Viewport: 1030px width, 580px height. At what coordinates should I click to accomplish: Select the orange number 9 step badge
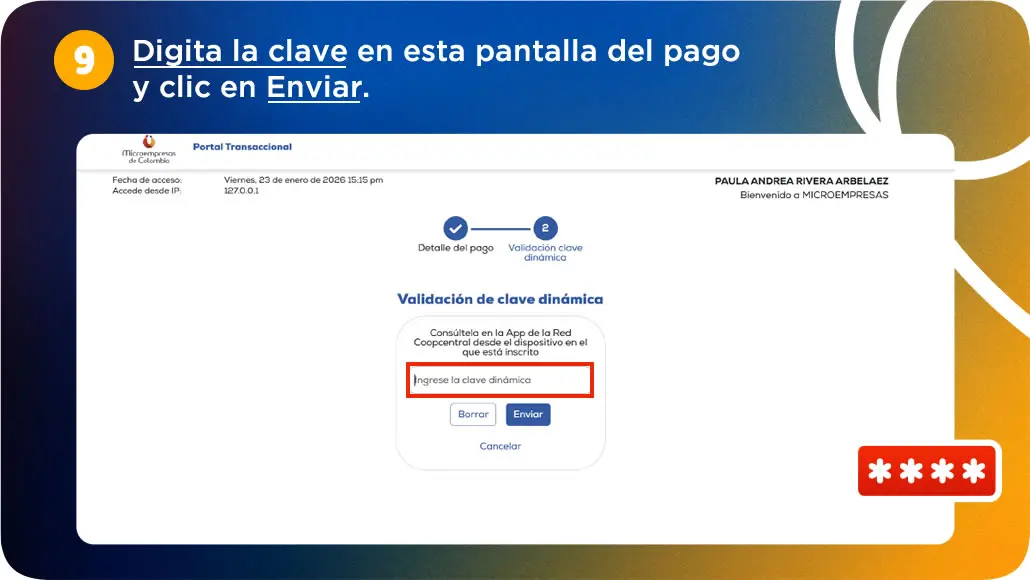pyautogui.click(x=84, y=60)
